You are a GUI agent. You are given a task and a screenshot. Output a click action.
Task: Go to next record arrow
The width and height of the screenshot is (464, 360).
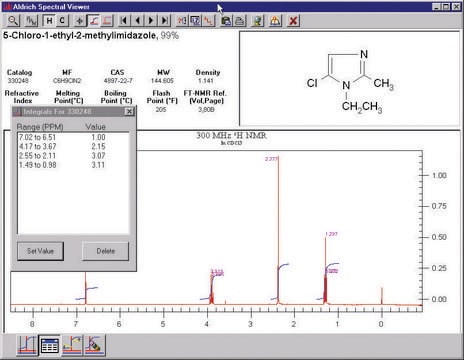coord(151,21)
